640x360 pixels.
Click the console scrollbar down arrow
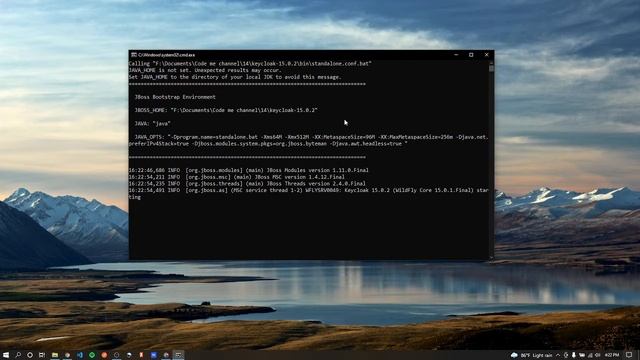click(x=491, y=257)
